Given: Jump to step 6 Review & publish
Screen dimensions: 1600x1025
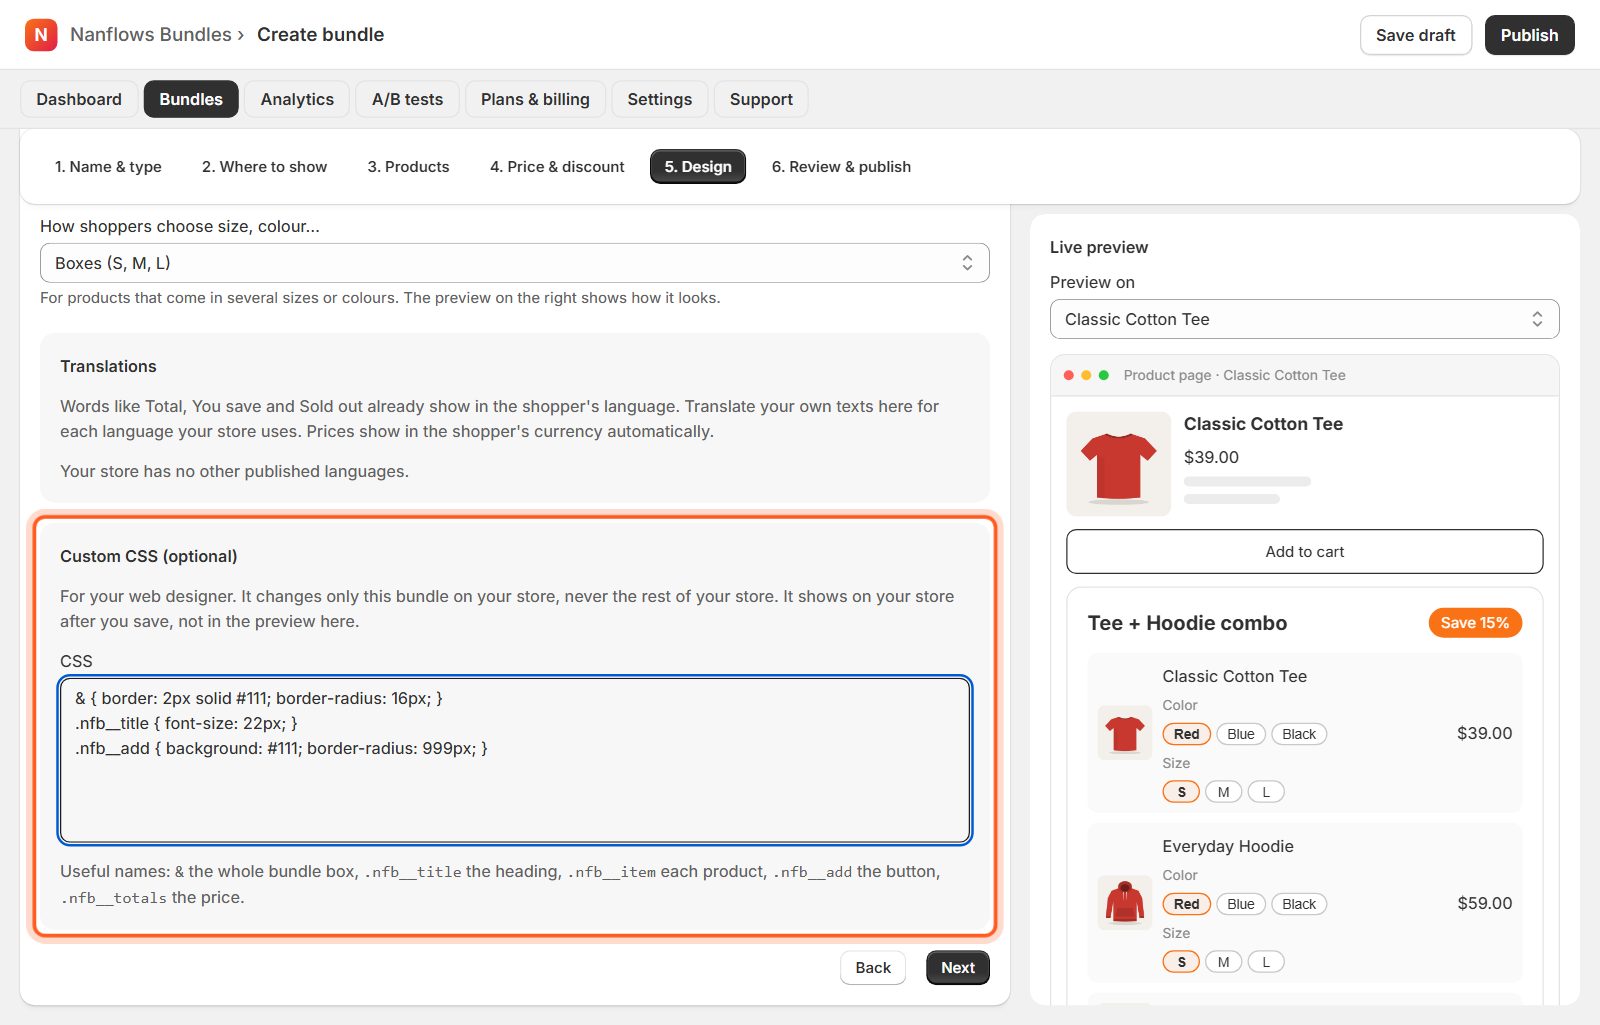Looking at the screenshot, I should click(841, 167).
